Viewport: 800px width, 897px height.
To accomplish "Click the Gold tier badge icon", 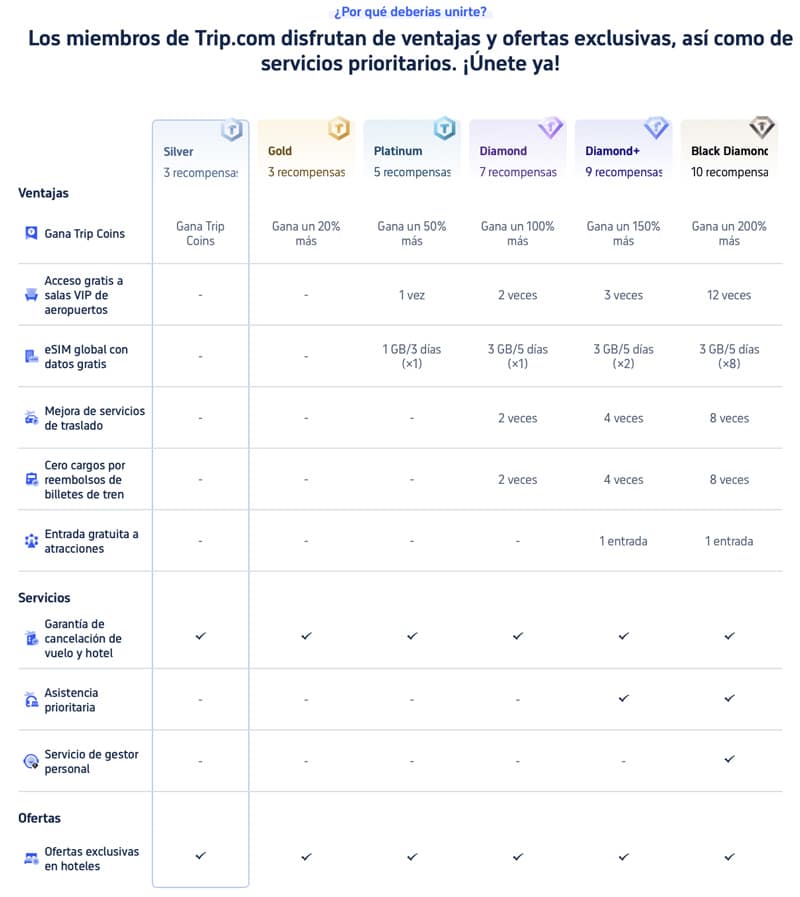I will point(338,128).
